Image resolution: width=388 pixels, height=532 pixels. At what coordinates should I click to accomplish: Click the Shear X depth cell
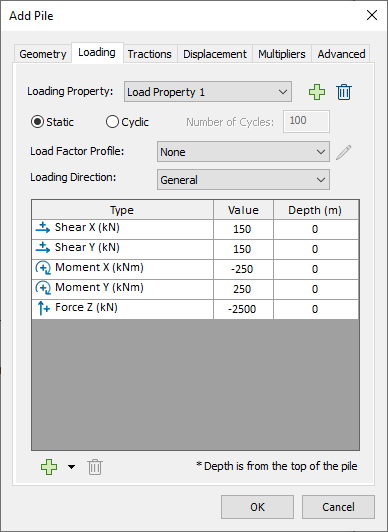click(316, 229)
